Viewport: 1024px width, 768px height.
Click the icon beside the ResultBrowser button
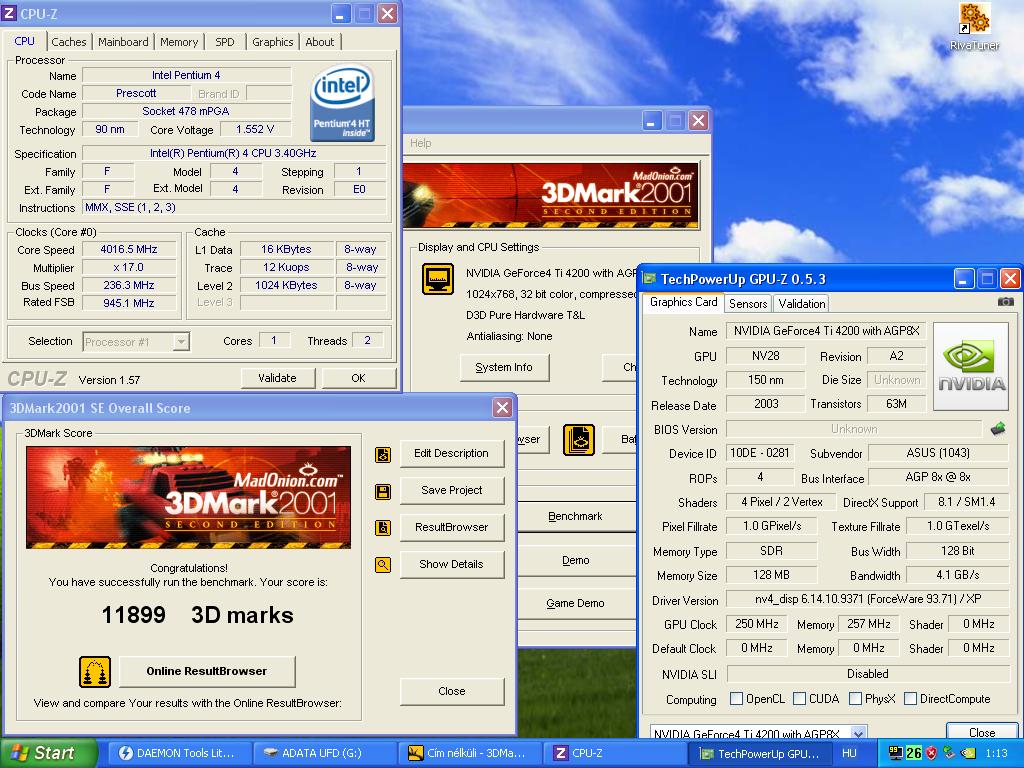(382, 528)
